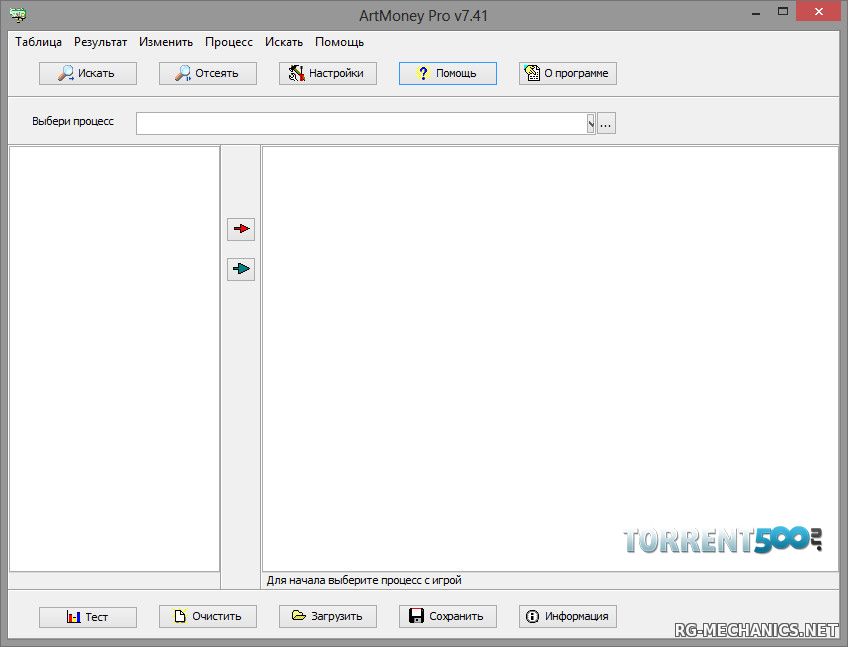Click inside the process selection field

360,123
